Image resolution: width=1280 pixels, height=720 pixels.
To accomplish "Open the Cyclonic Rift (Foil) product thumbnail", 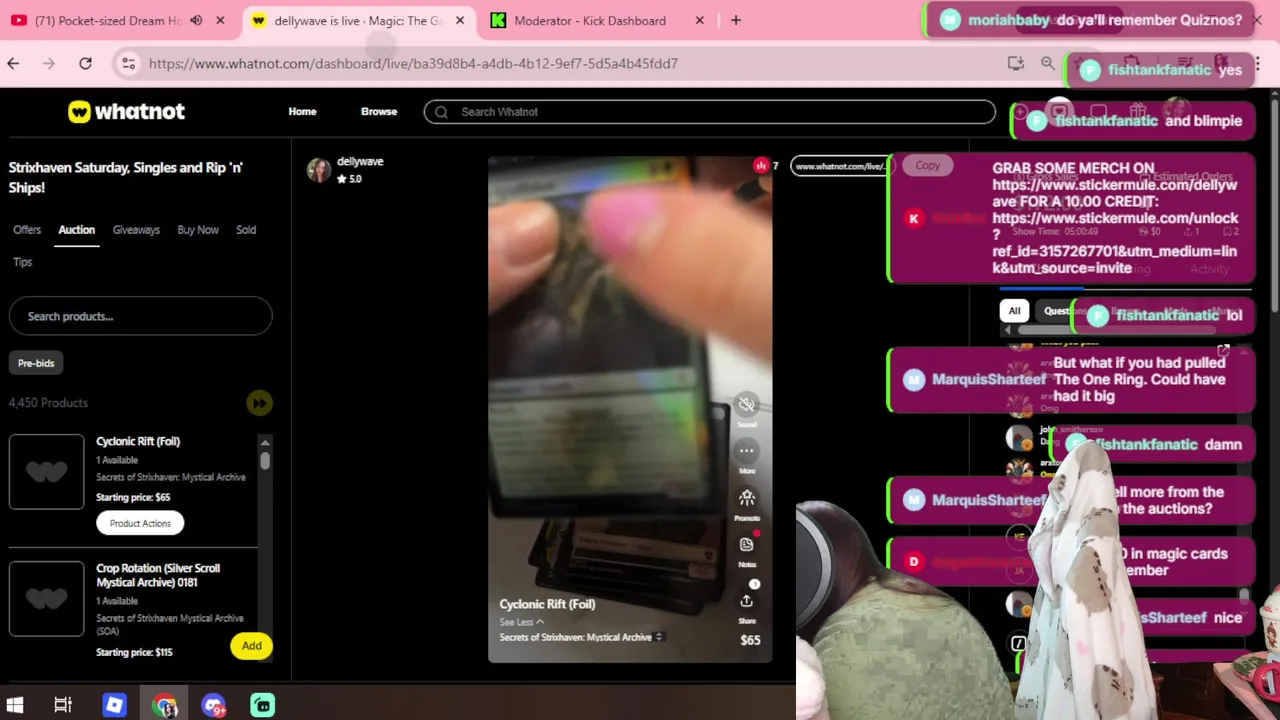I will [x=47, y=472].
